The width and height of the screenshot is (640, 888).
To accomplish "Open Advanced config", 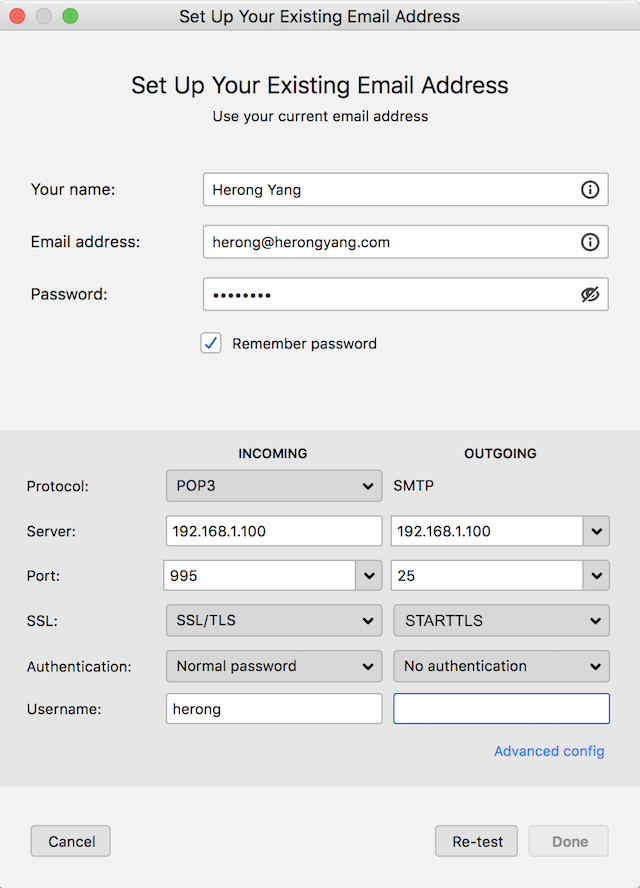I will click(549, 751).
